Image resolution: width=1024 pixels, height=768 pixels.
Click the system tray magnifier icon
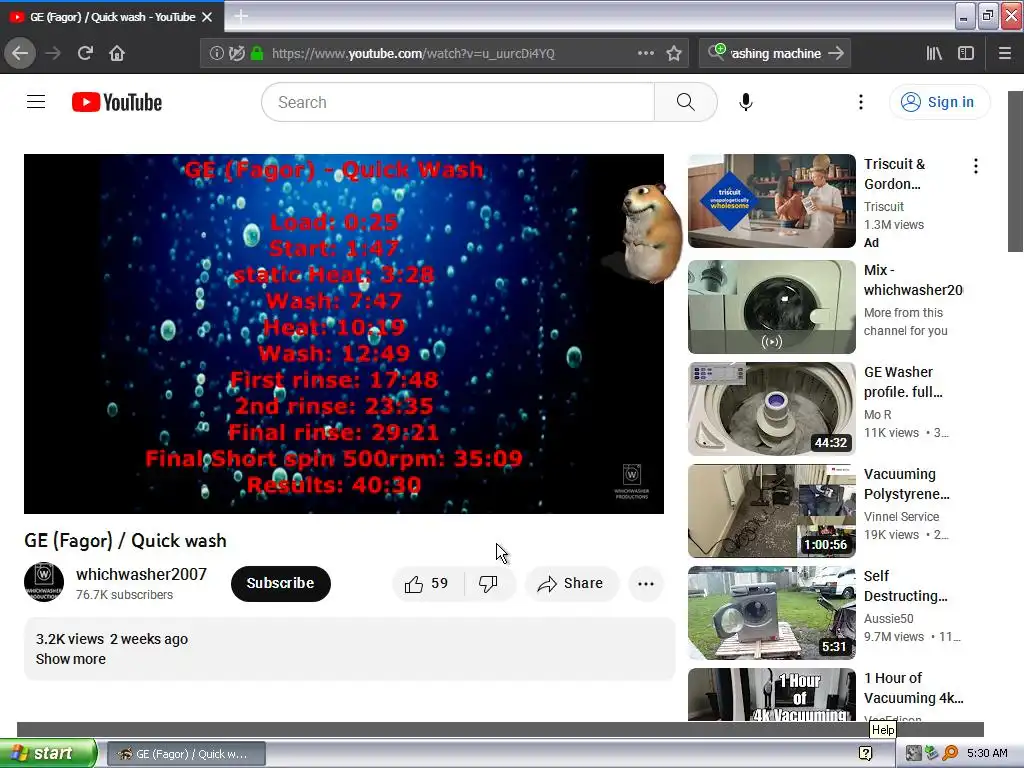click(x=950, y=754)
